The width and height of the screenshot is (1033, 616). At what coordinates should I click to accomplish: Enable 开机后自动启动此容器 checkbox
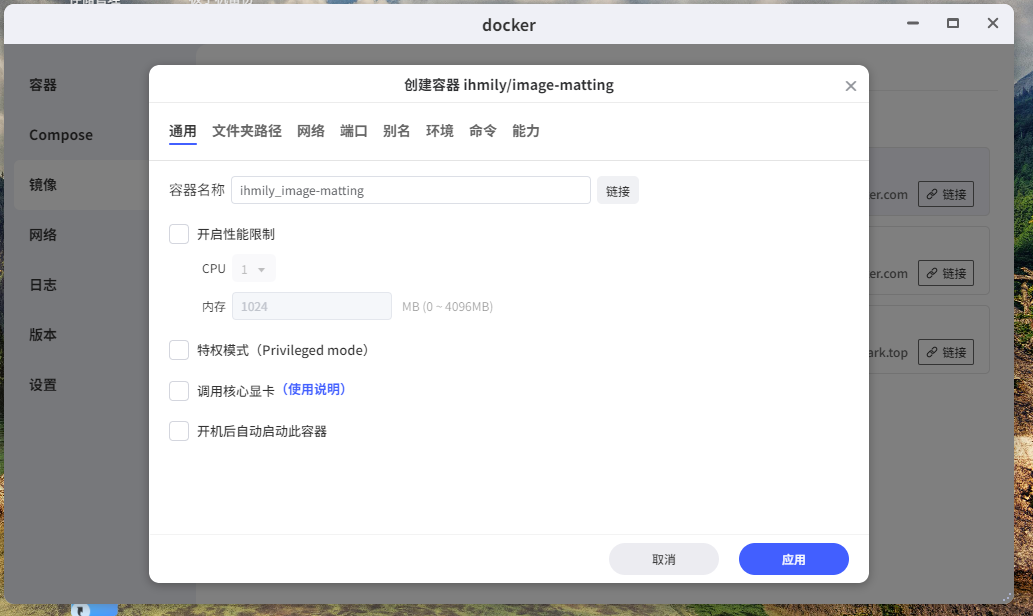(x=179, y=431)
